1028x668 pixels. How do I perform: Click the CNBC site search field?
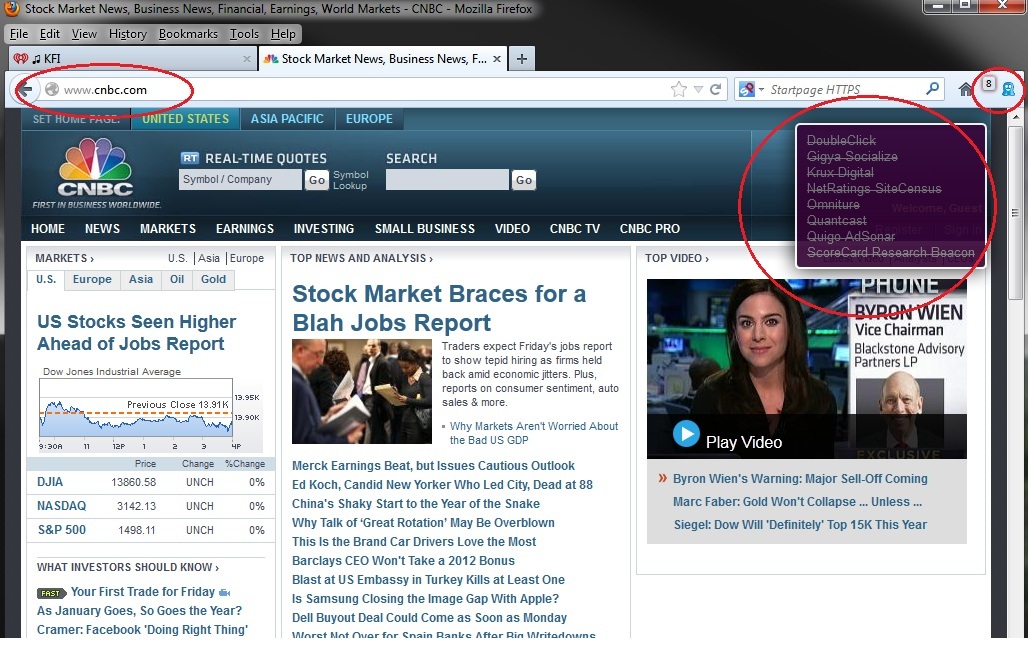coord(447,180)
